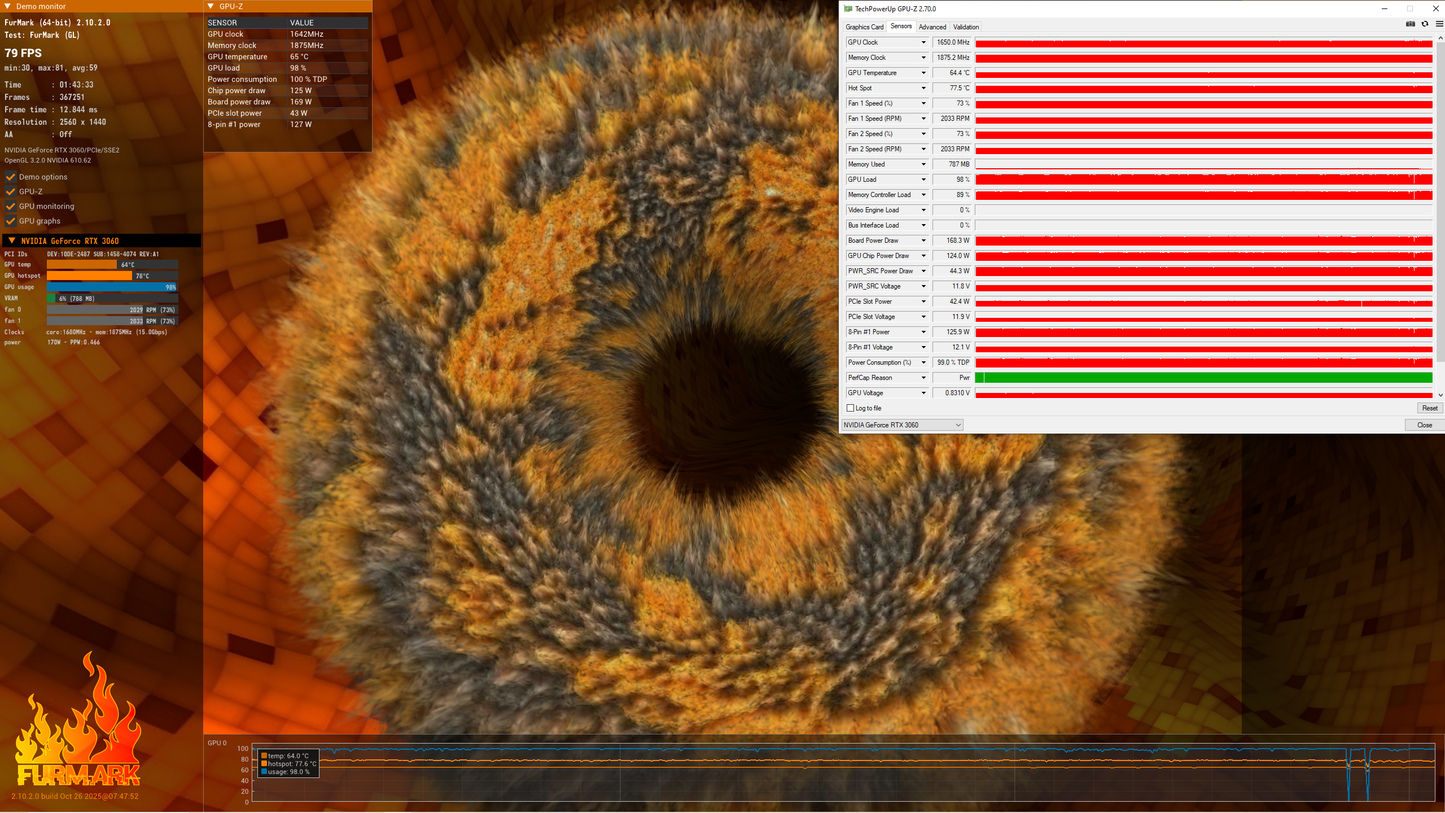The height and width of the screenshot is (813, 1445).
Task: Collapse the NVIDIA GeForce RTX 3060 section
Action: click(11, 240)
